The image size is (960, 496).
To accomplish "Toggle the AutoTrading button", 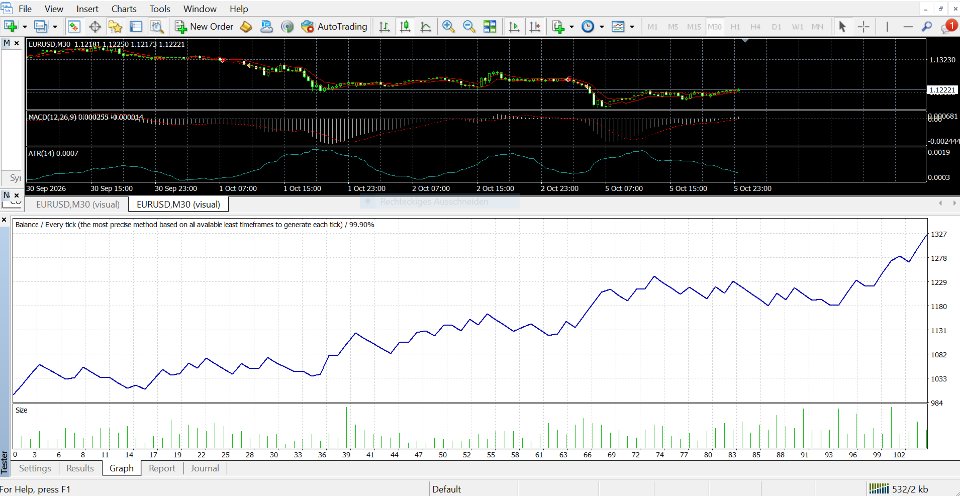I will pyautogui.click(x=334, y=26).
